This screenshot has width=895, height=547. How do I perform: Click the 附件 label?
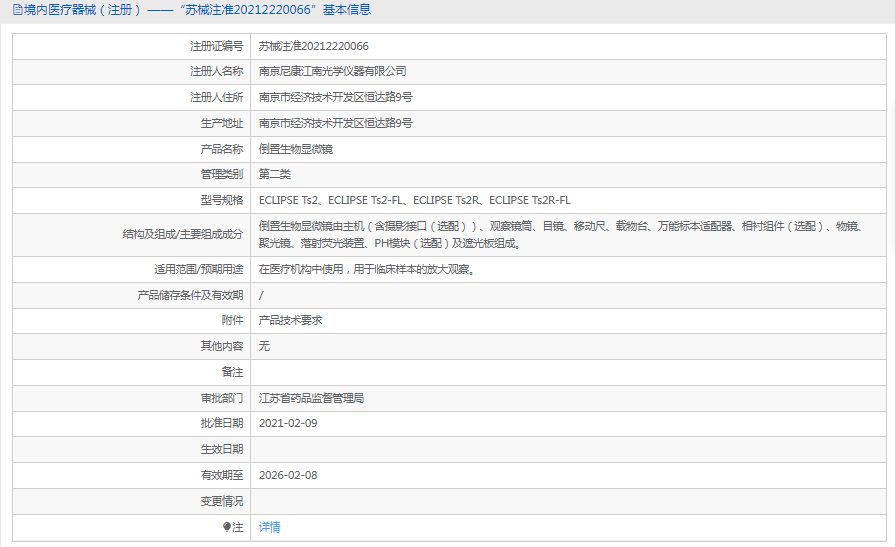pos(232,320)
